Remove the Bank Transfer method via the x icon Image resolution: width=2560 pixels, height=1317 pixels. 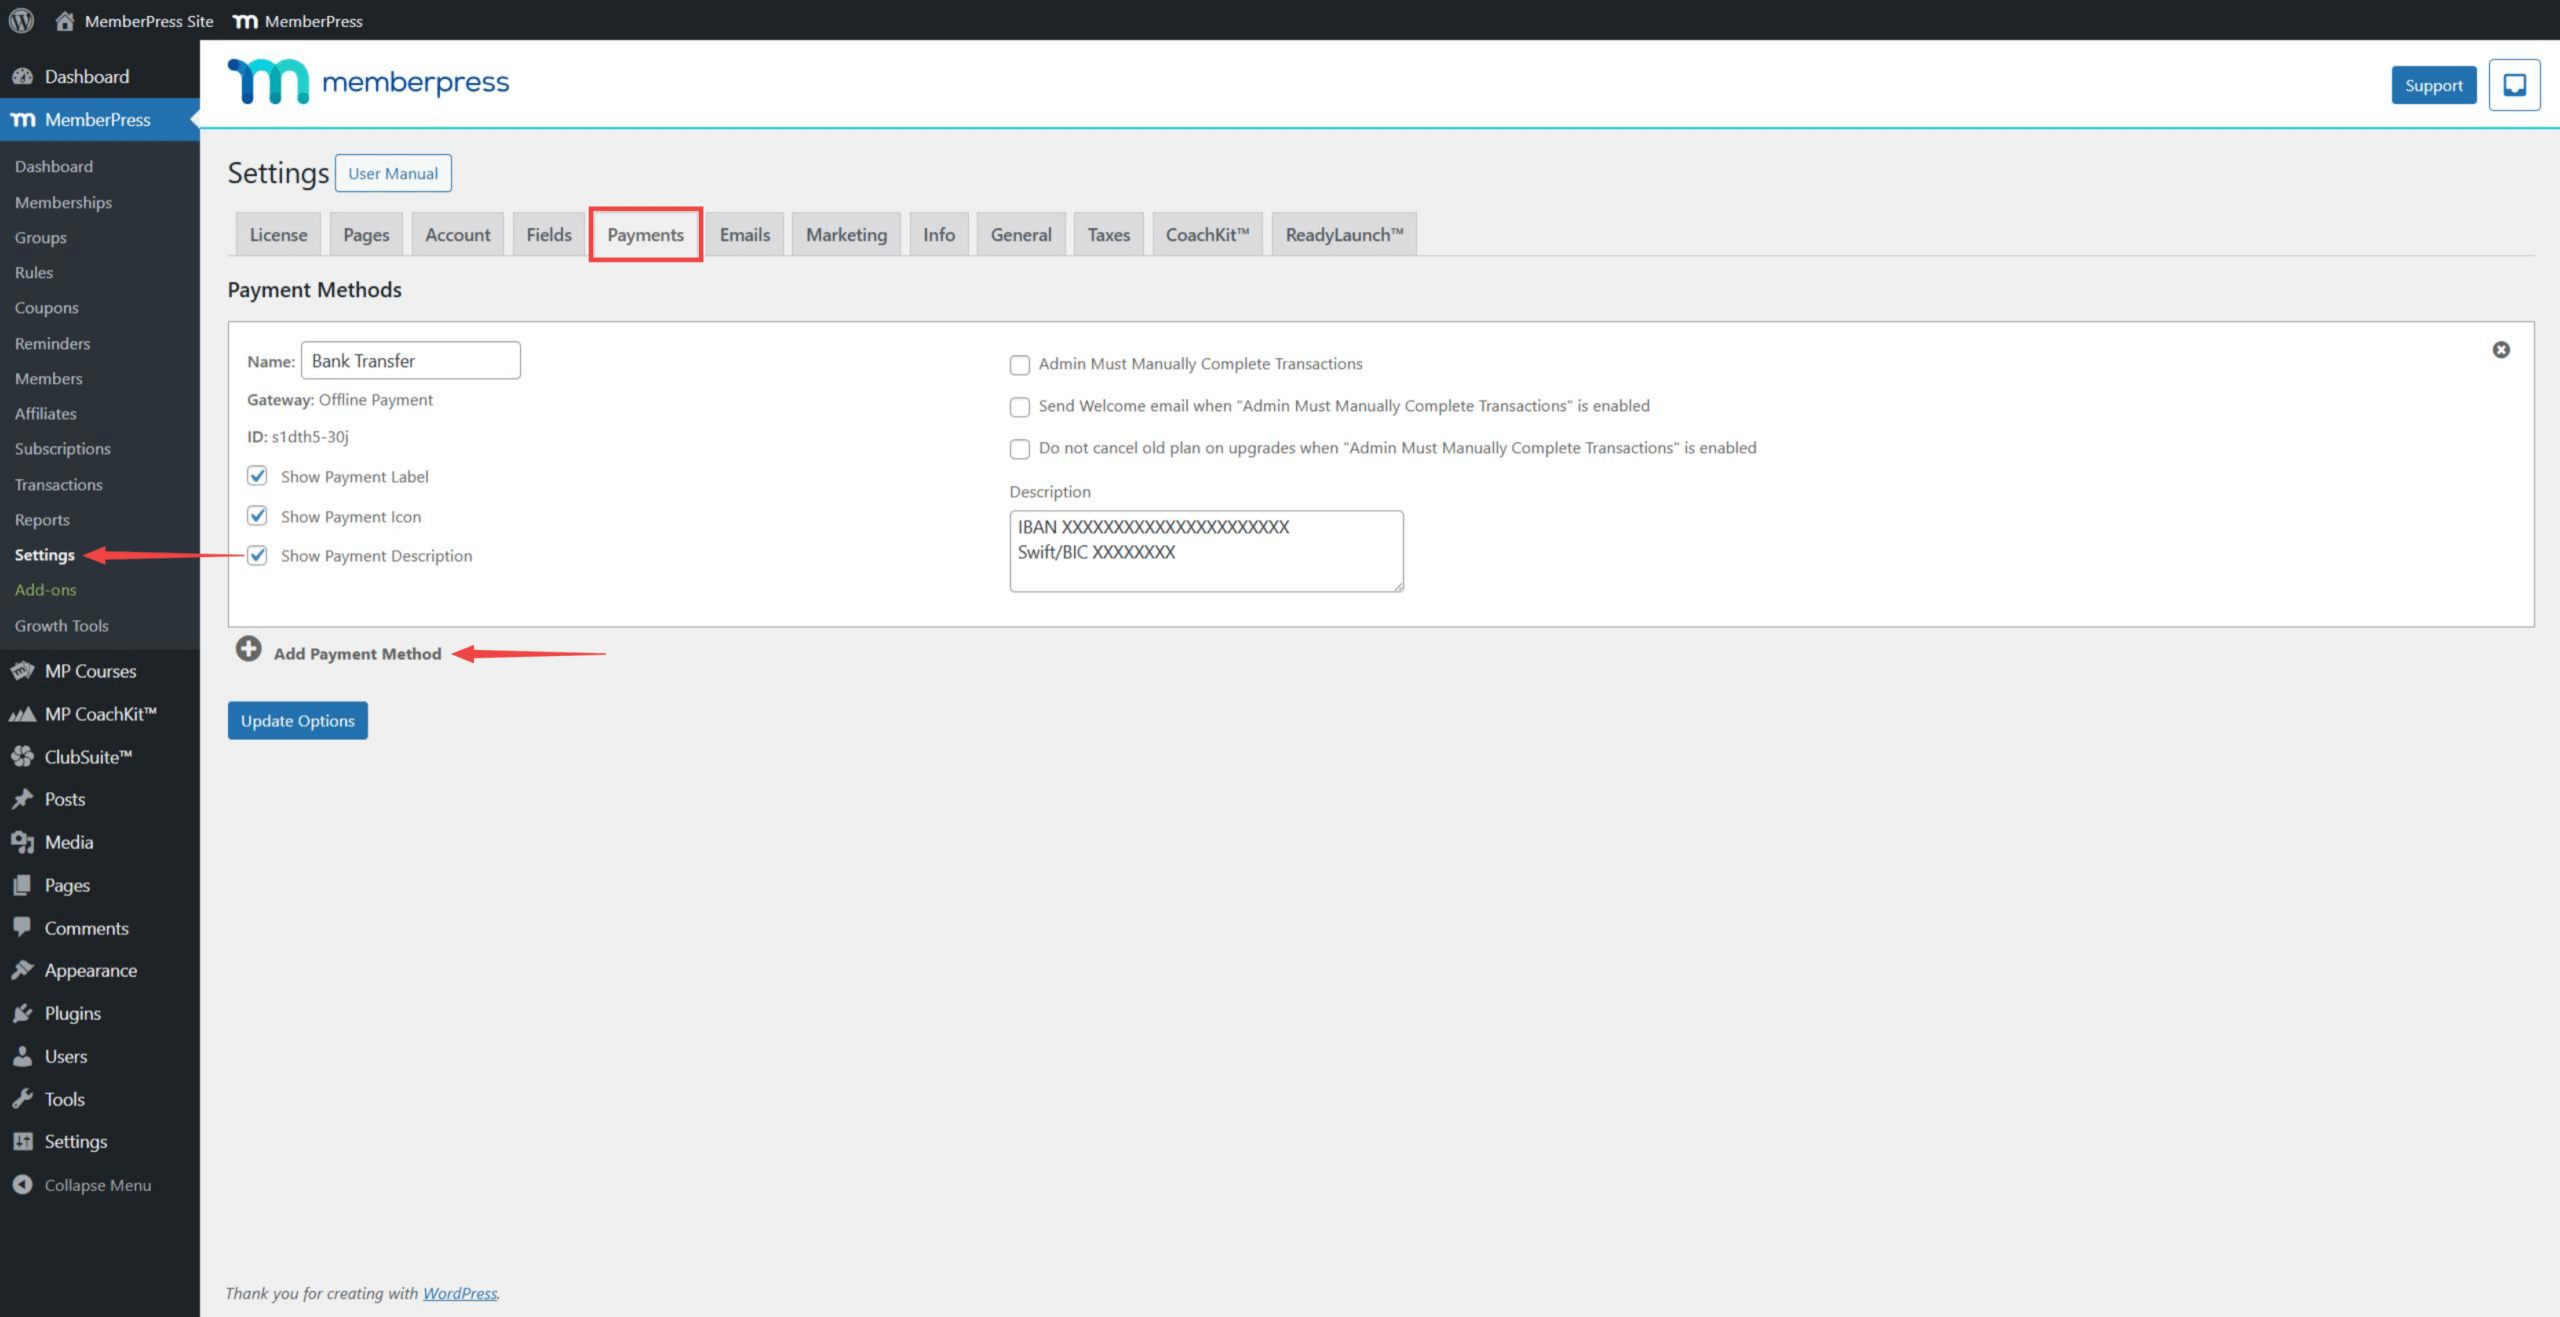(2500, 349)
